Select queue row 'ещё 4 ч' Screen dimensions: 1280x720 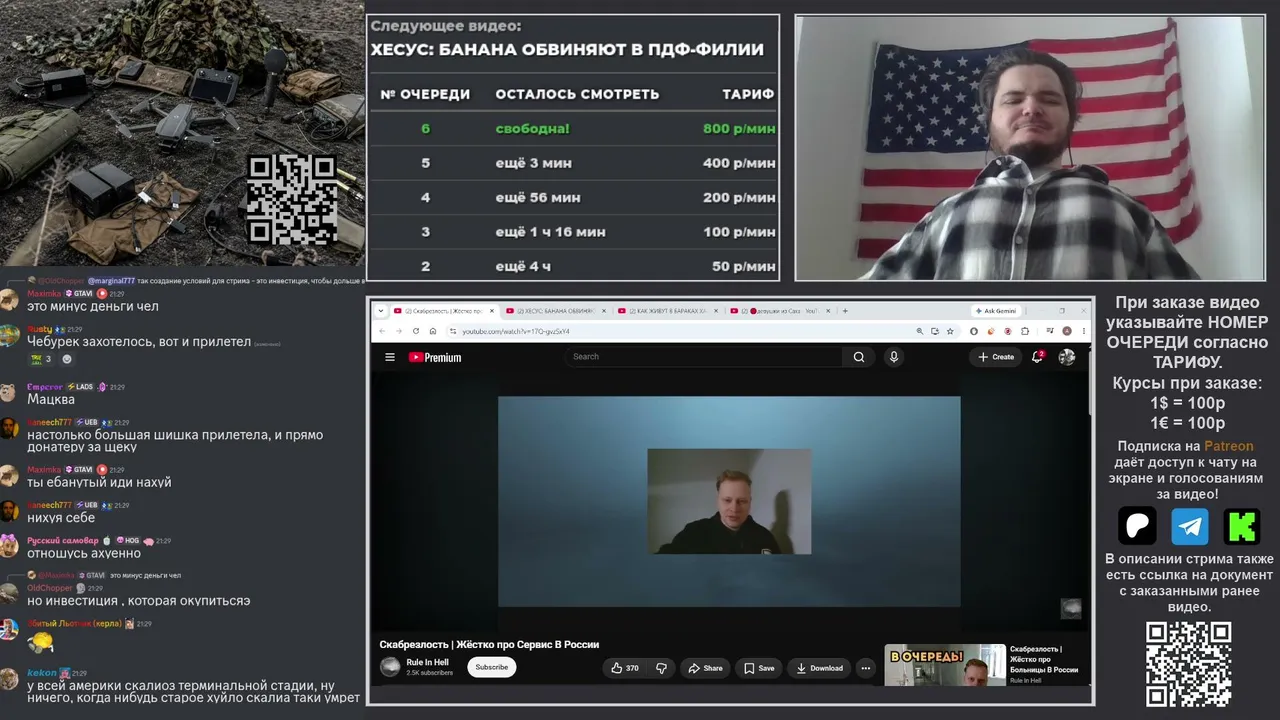click(573, 266)
